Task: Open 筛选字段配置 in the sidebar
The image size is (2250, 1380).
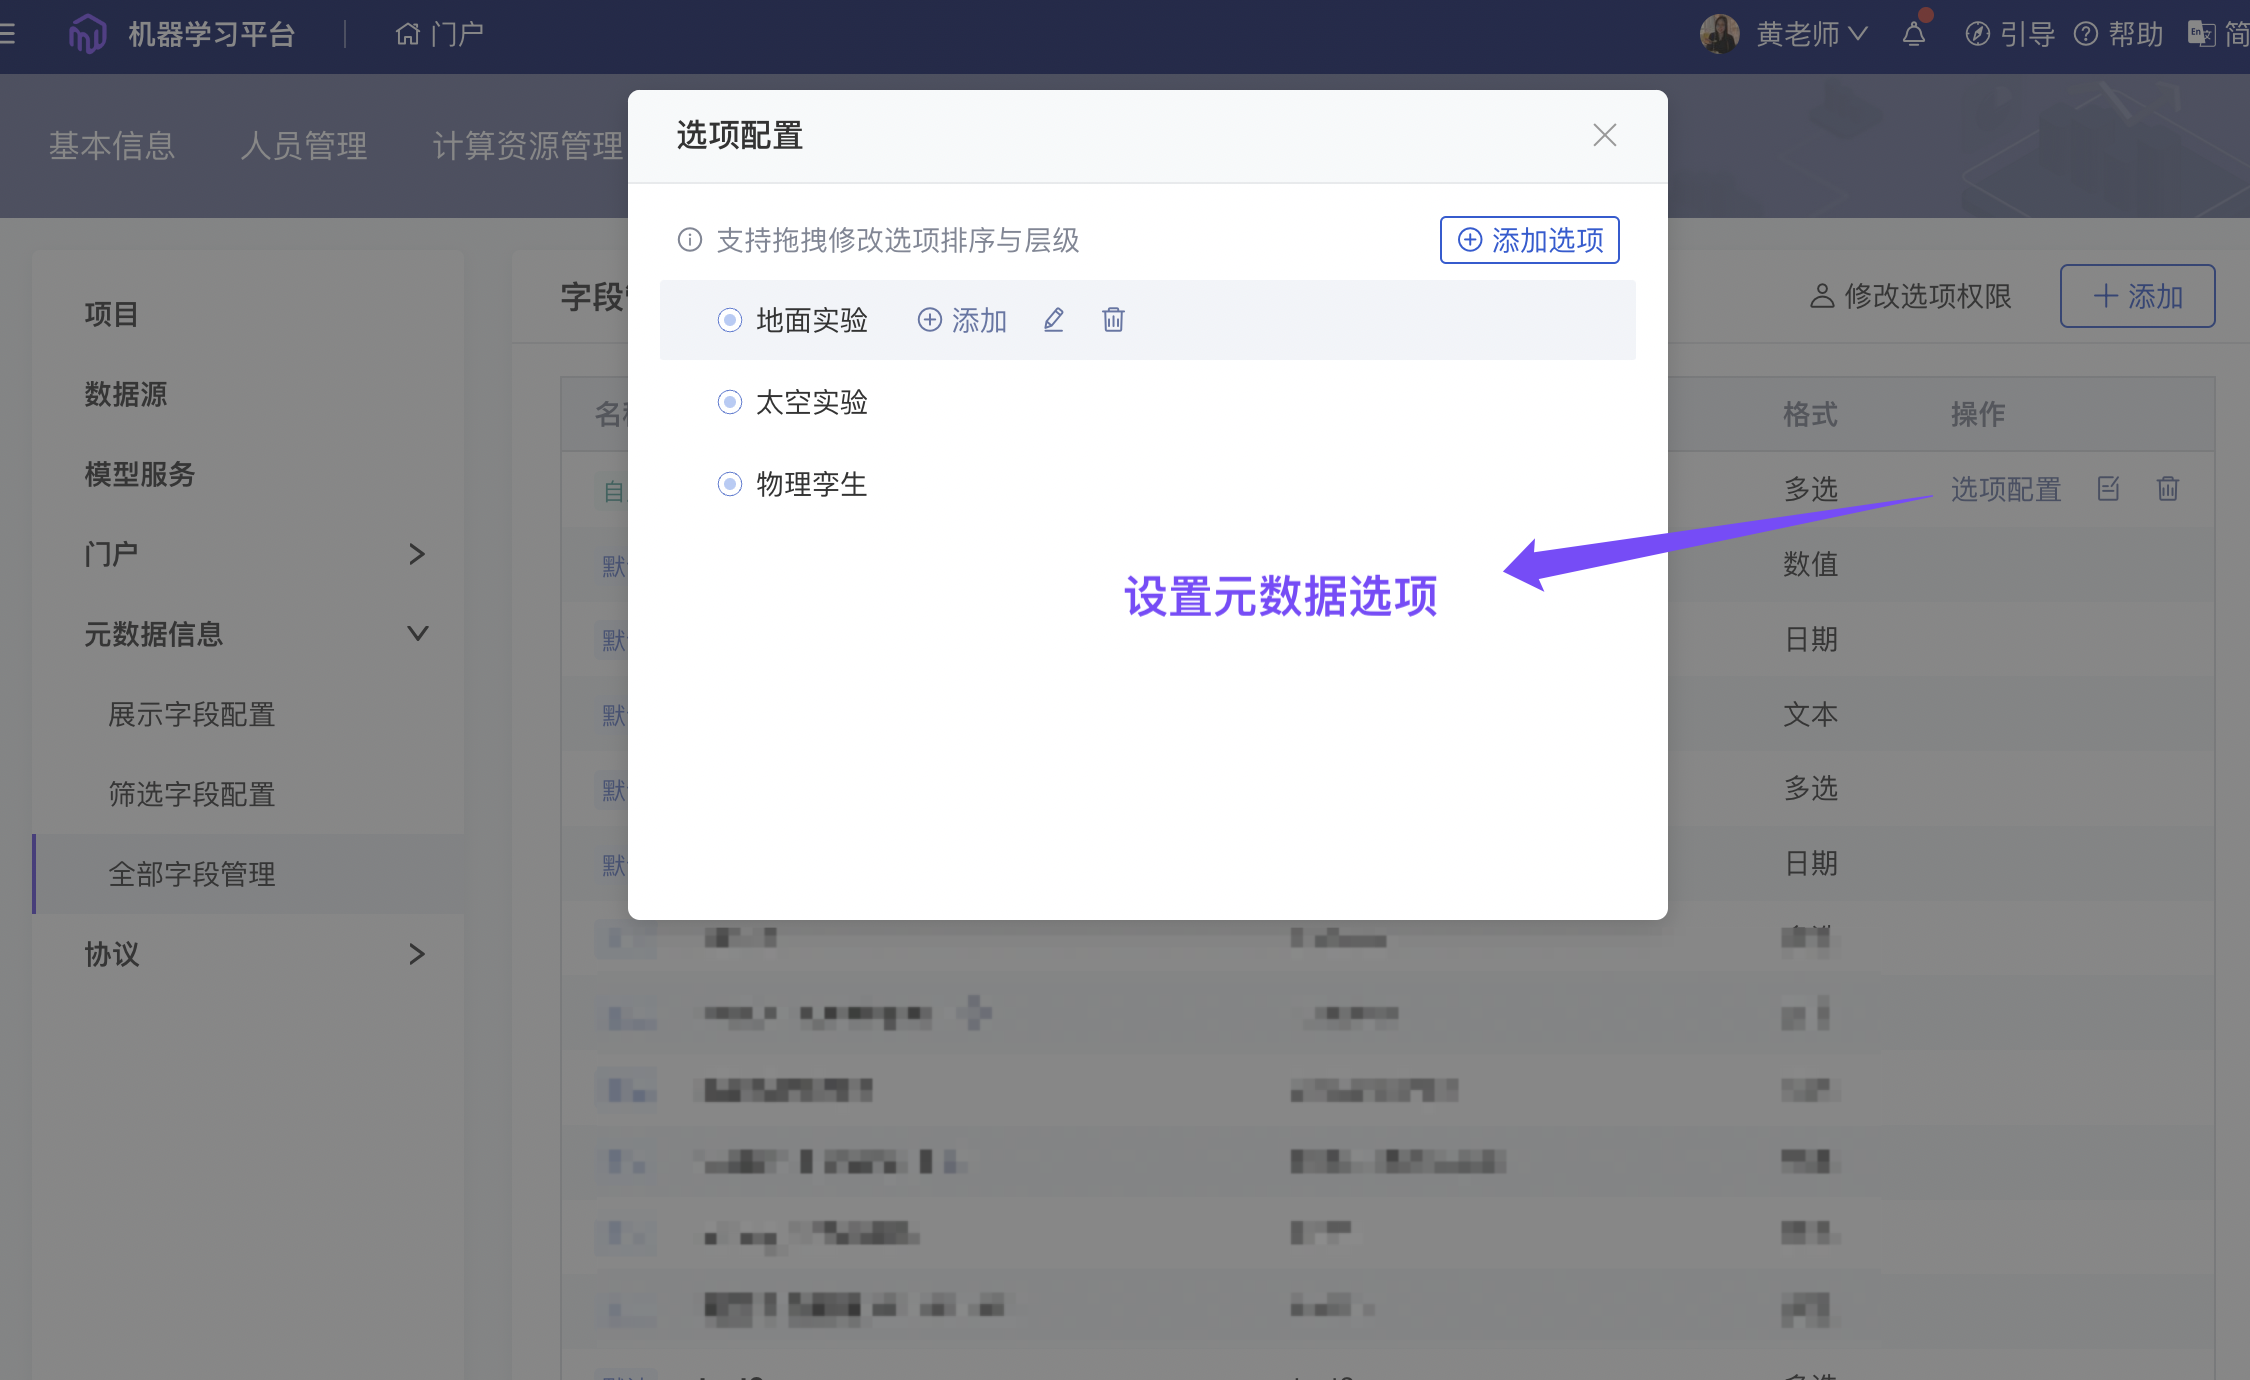Action: pyautogui.click(x=192, y=794)
